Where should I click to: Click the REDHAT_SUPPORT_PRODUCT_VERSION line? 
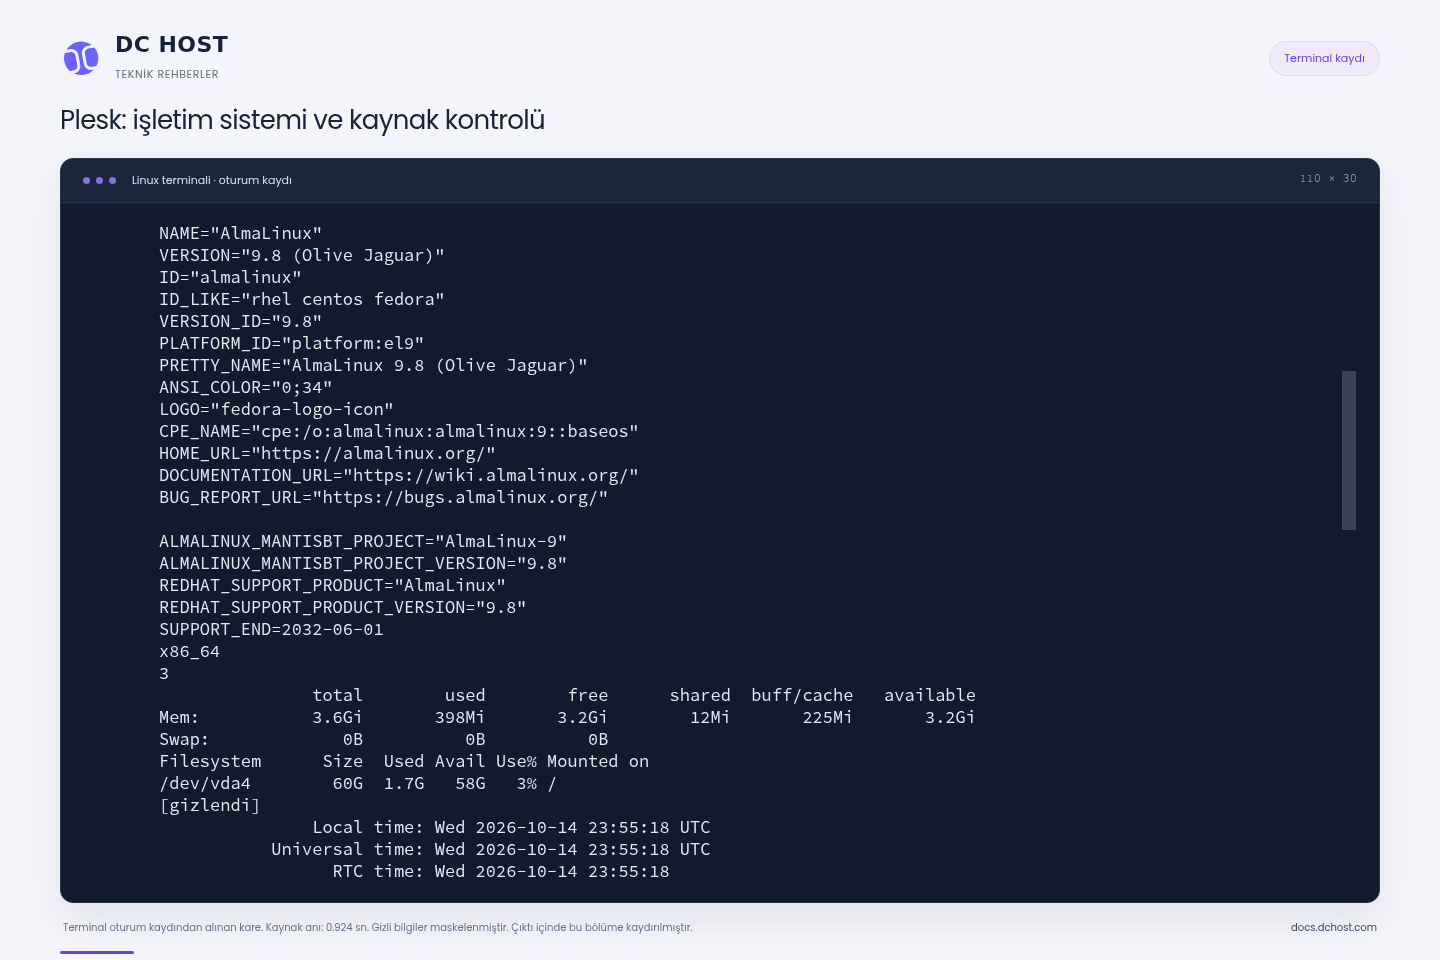pyautogui.click(x=342, y=607)
